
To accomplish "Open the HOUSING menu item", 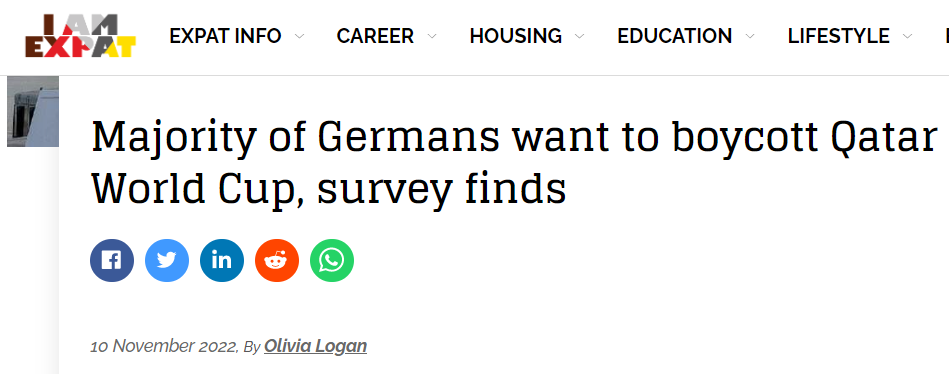I will (516, 36).
